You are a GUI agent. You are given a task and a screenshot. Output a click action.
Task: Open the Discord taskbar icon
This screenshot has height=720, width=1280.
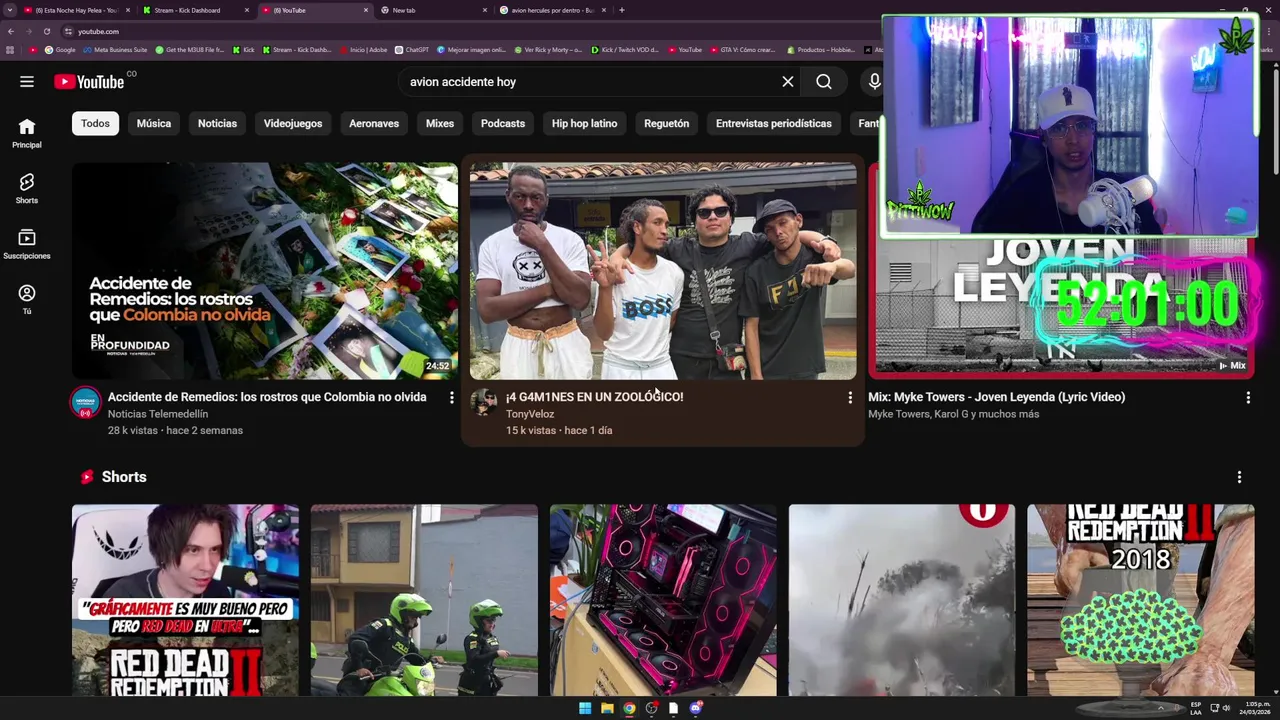point(696,708)
